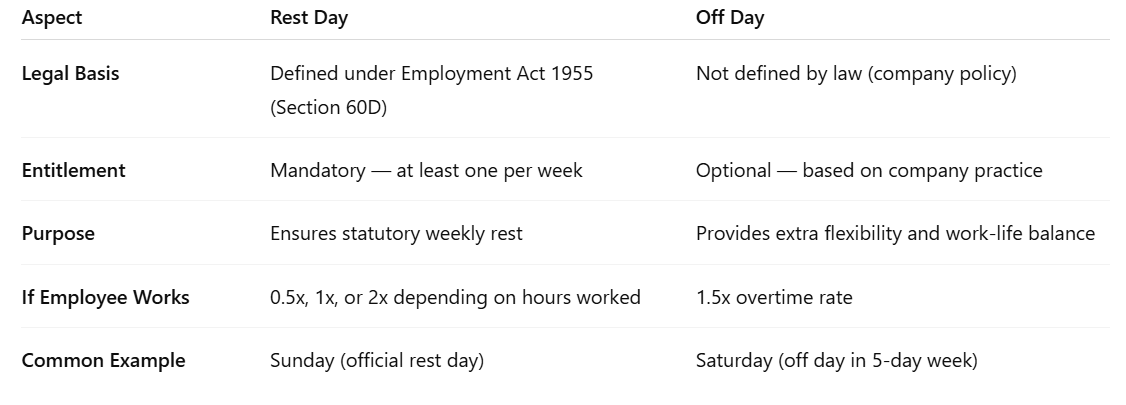Select the Legal Basis row label
The image size is (1126, 405).
coord(70,74)
